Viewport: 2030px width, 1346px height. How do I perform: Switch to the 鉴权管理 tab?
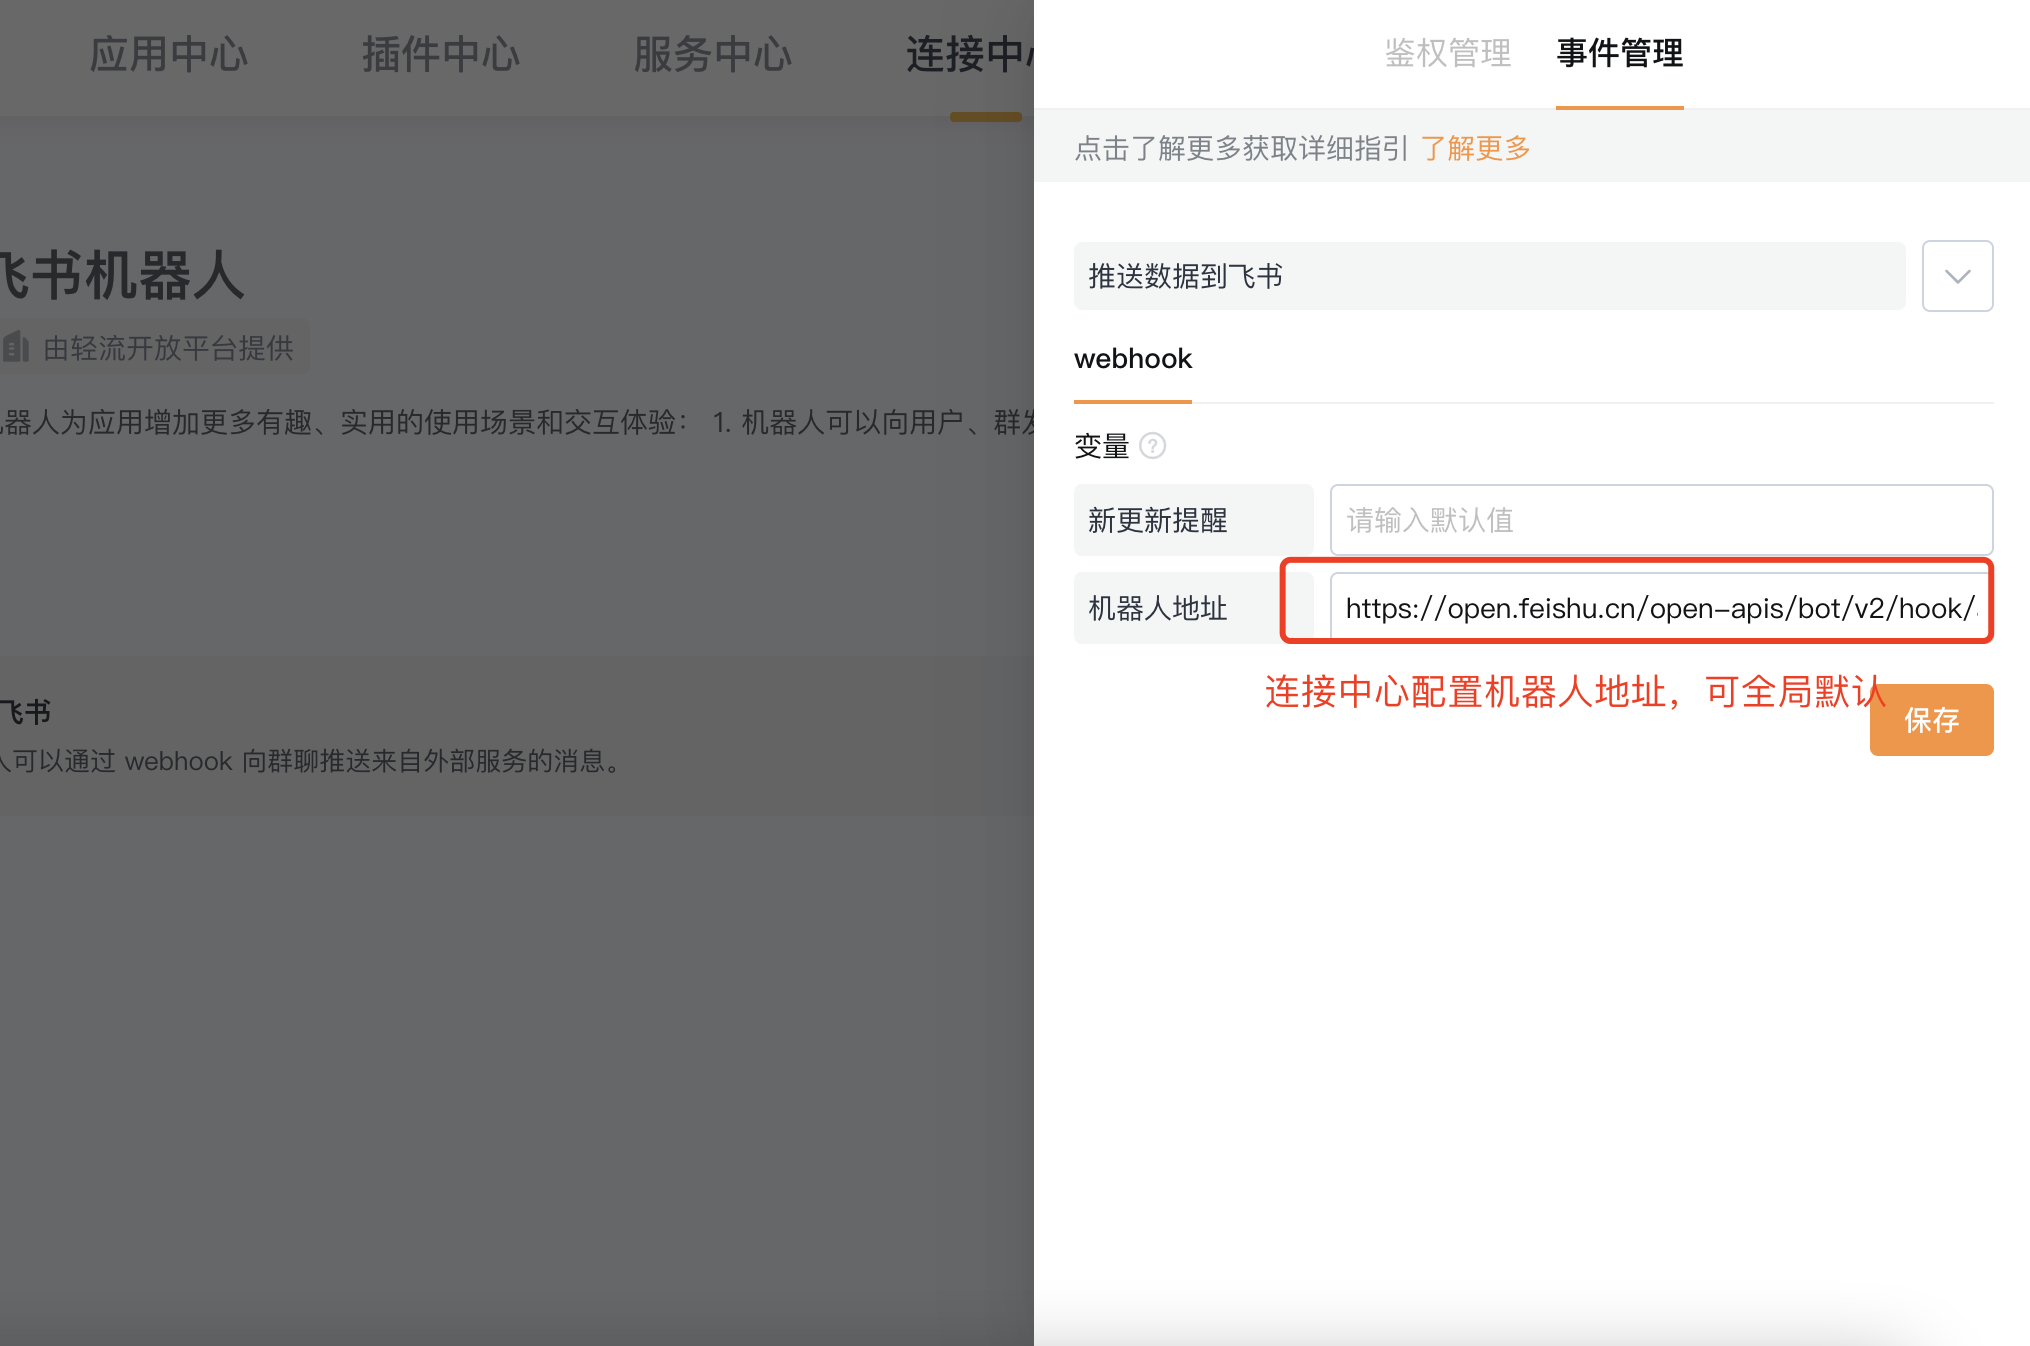1447,53
